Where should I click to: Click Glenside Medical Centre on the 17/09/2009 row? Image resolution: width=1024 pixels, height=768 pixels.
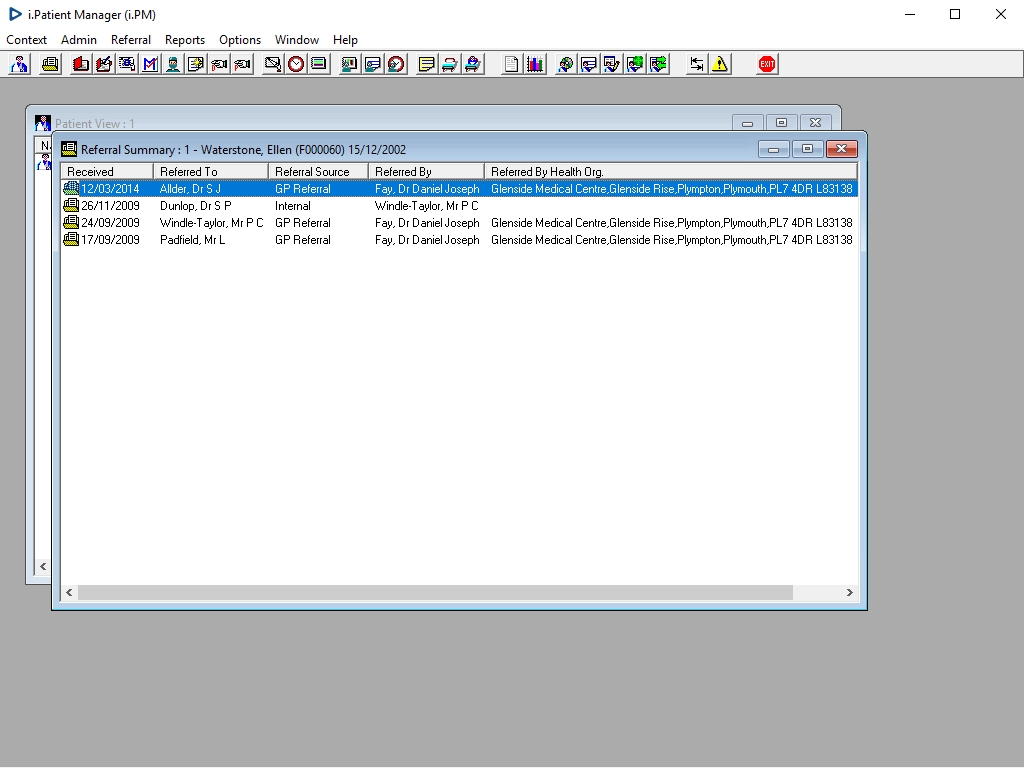[671, 240]
